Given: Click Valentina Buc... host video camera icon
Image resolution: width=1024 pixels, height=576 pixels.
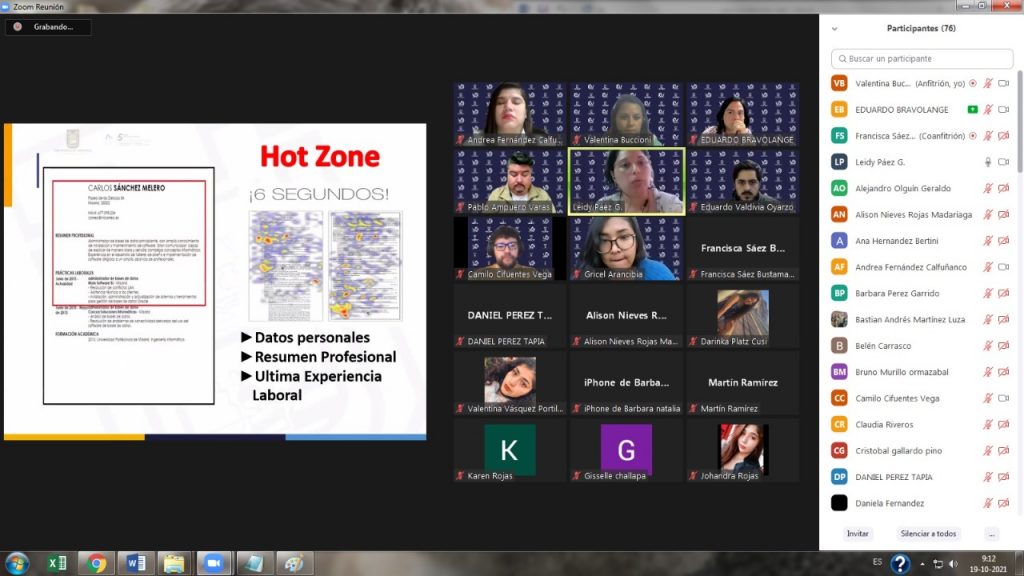Looking at the screenshot, I should coord(1003,83).
